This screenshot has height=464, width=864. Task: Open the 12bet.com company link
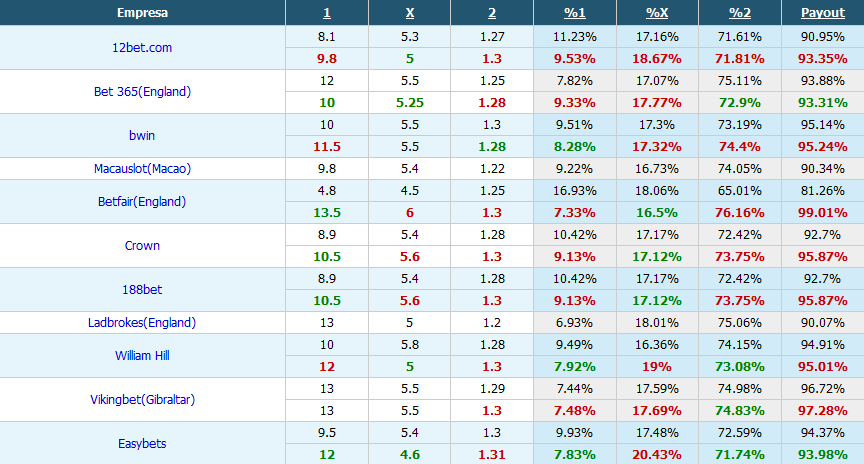(x=142, y=47)
